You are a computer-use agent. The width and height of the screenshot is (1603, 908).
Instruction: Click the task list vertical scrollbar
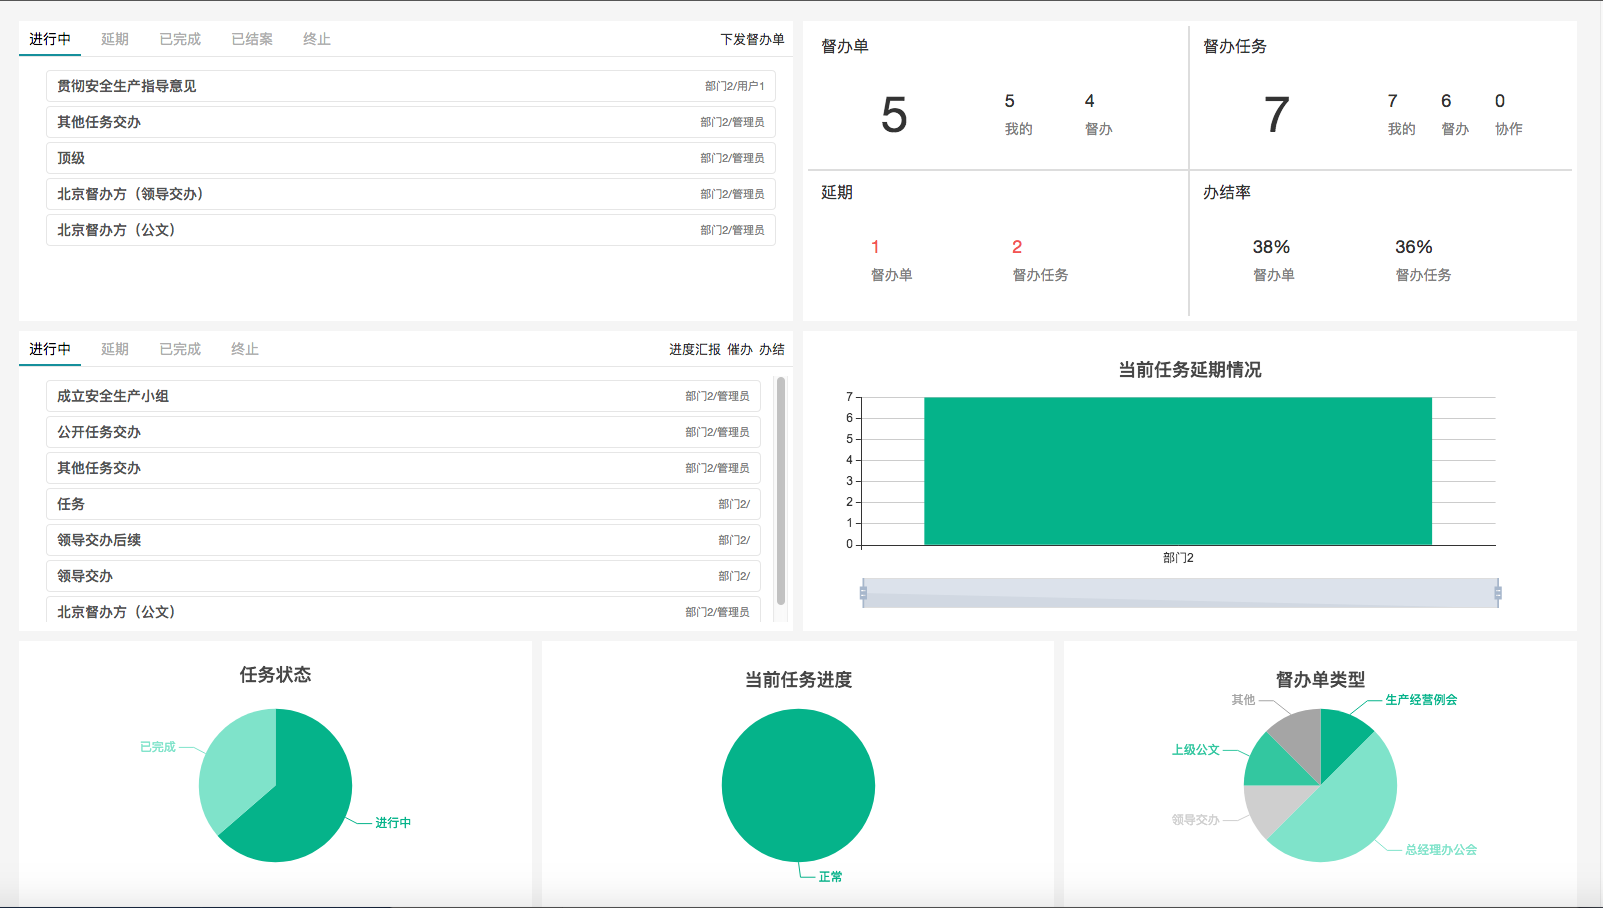pos(781,490)
